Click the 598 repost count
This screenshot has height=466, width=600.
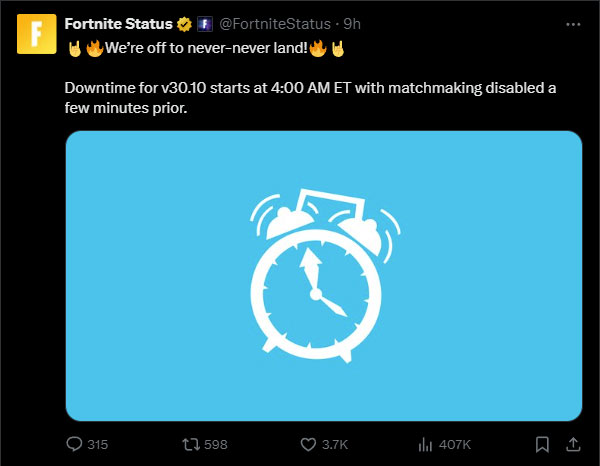click(x=216, y=444)
